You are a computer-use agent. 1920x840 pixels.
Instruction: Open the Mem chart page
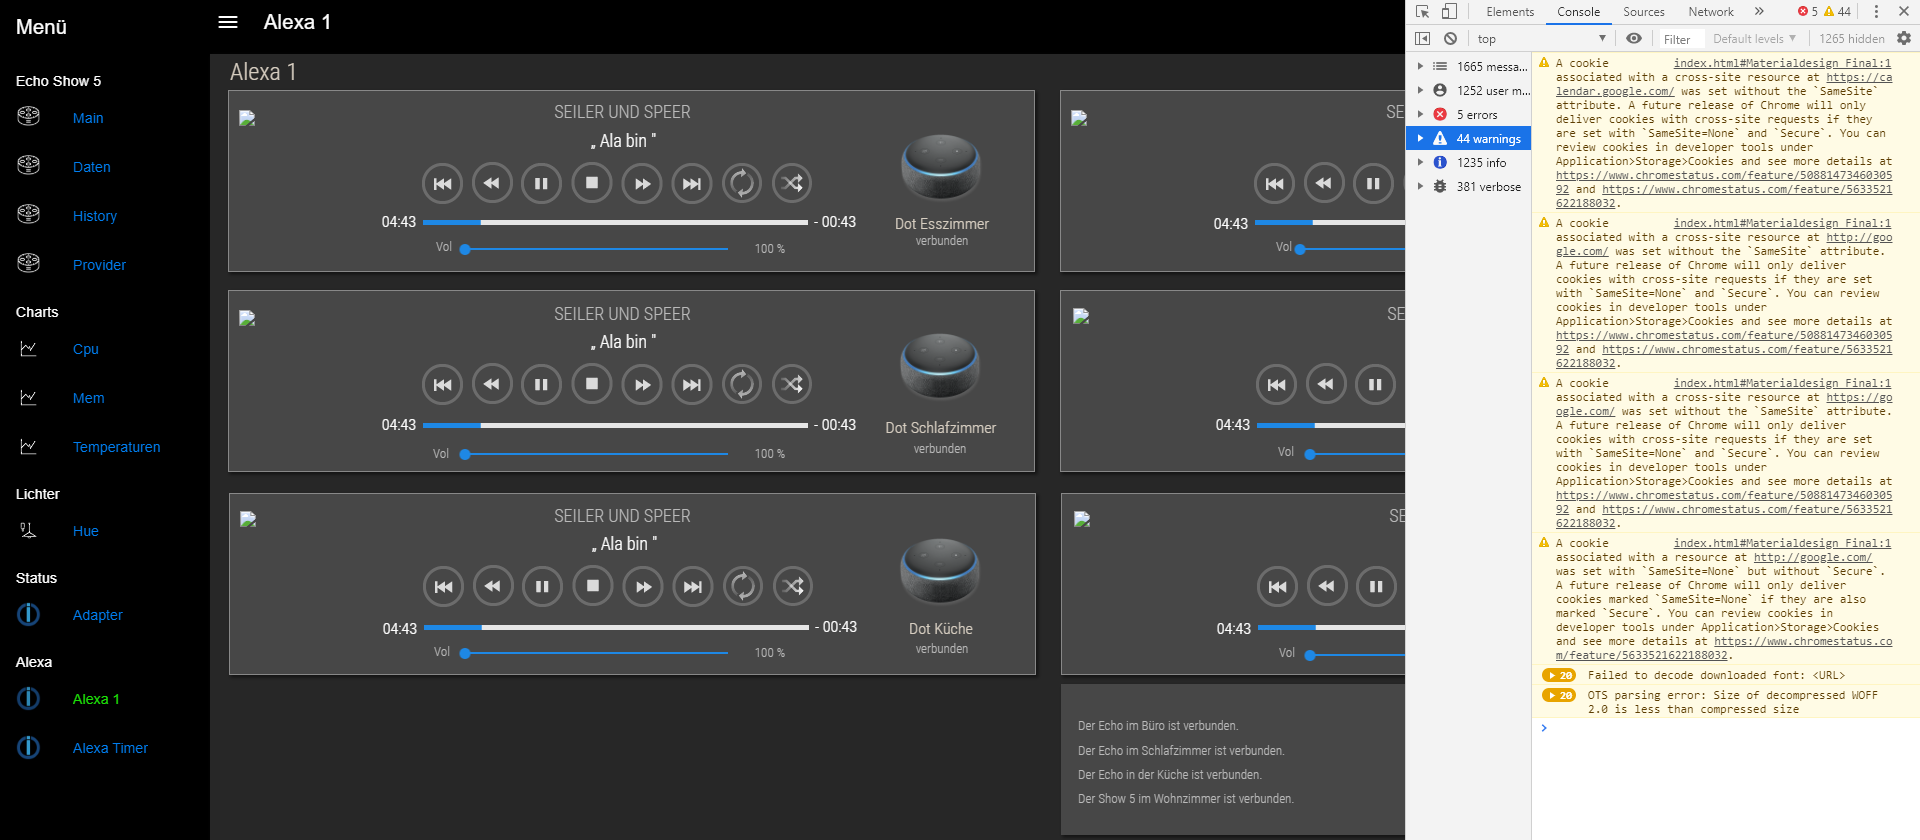[x=88, y=398]
